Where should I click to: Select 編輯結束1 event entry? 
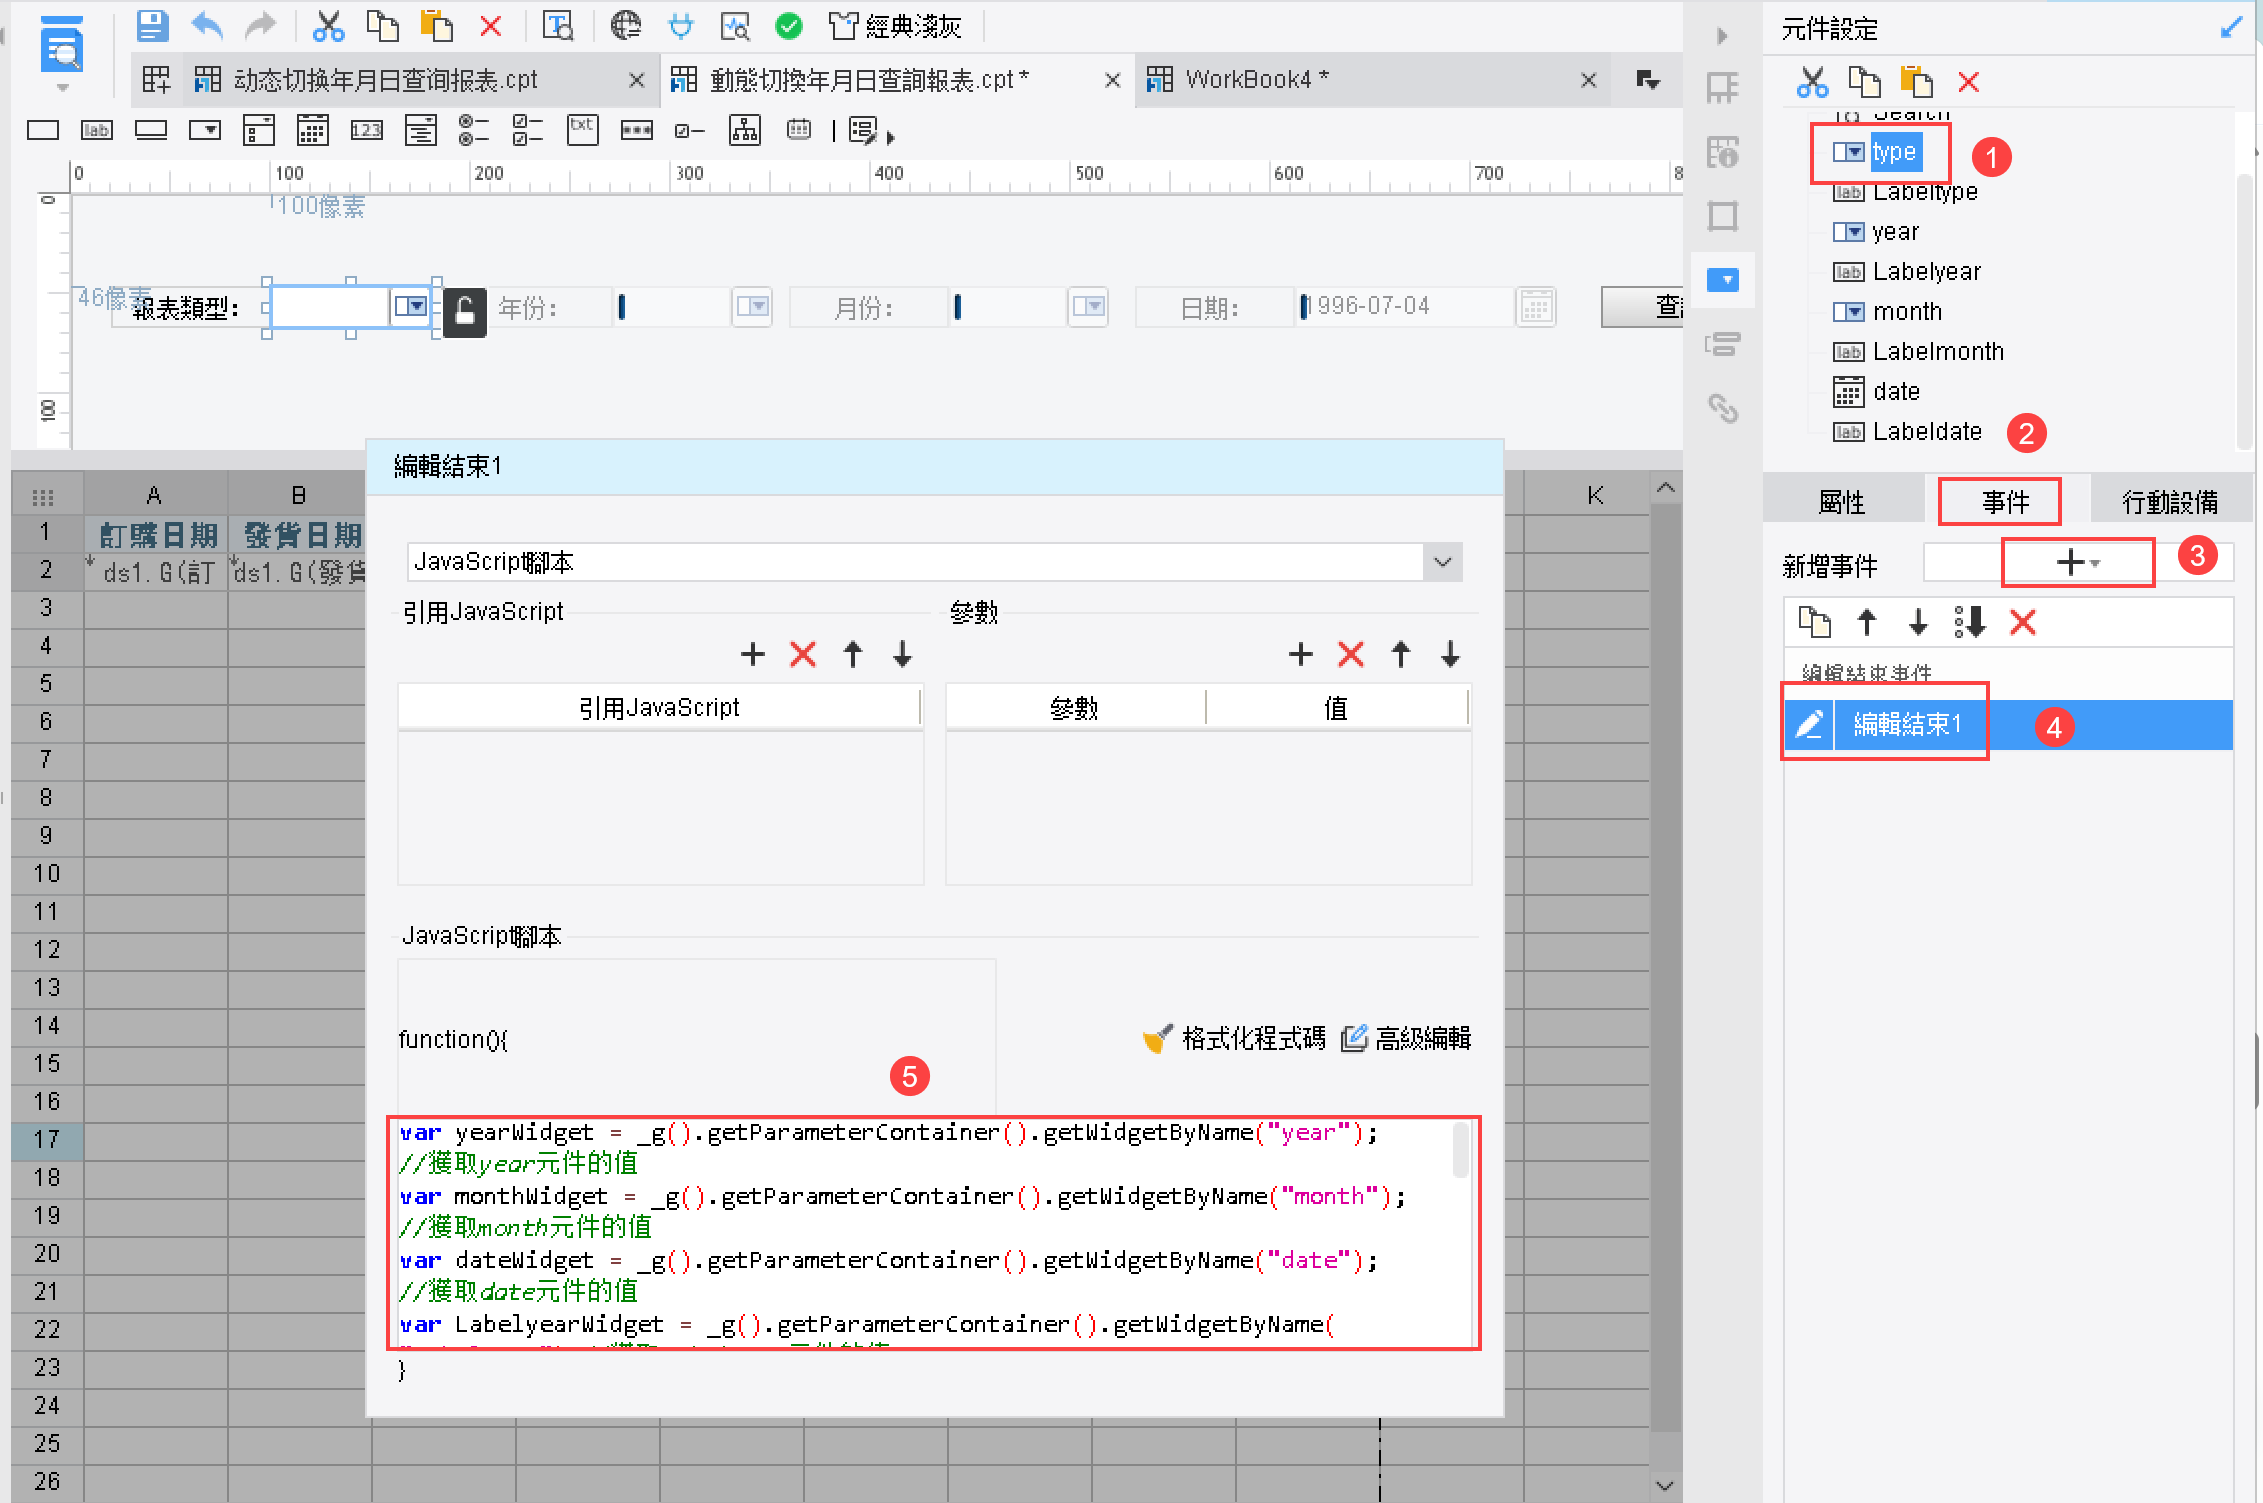pyautogui.click(x=1907, y=724)
